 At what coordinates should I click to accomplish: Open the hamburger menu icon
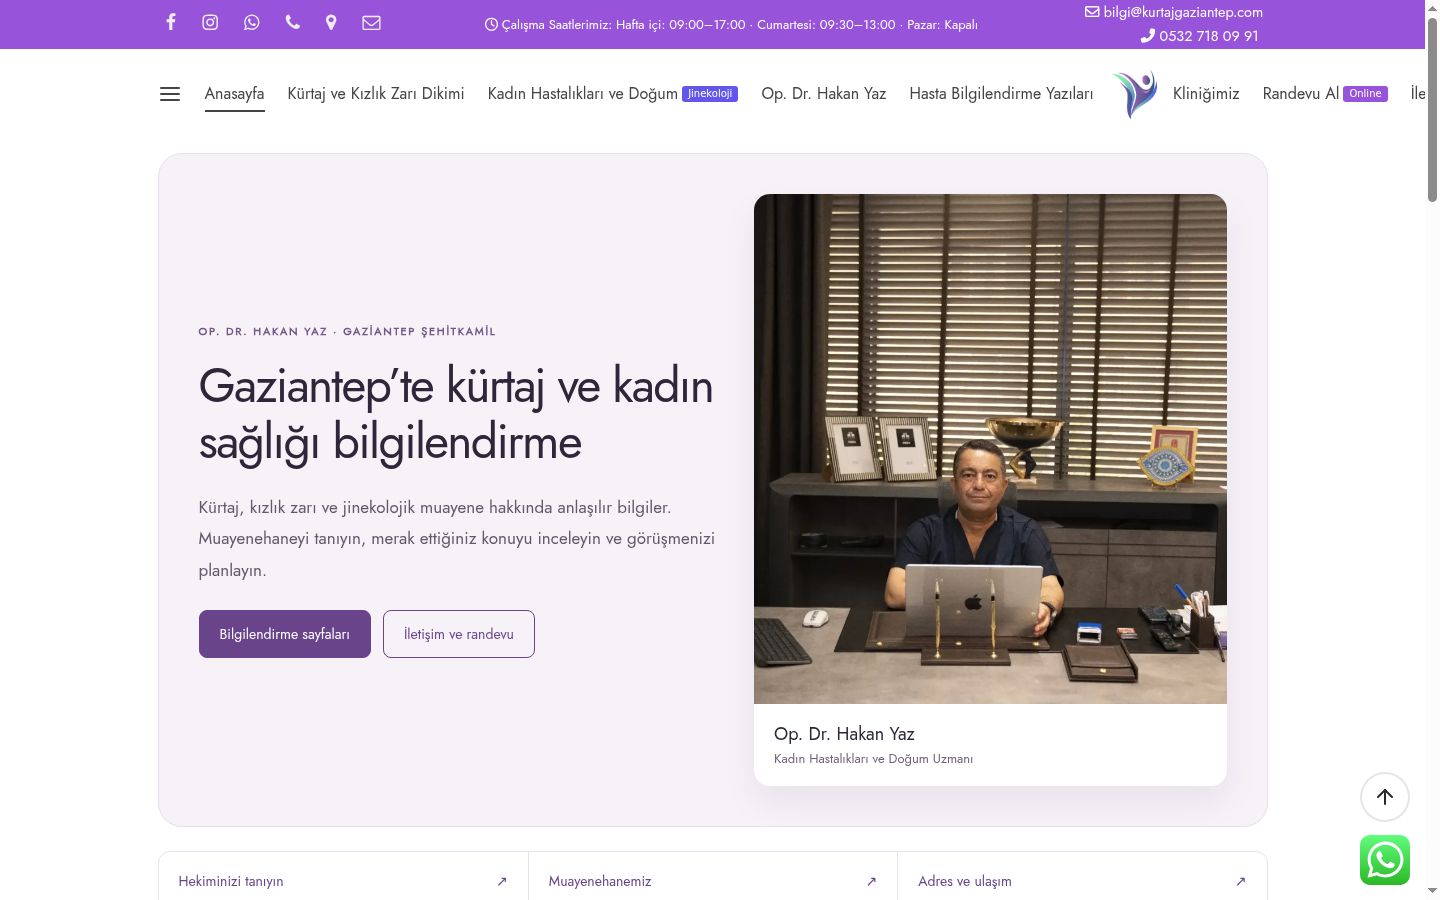[170, 94]
